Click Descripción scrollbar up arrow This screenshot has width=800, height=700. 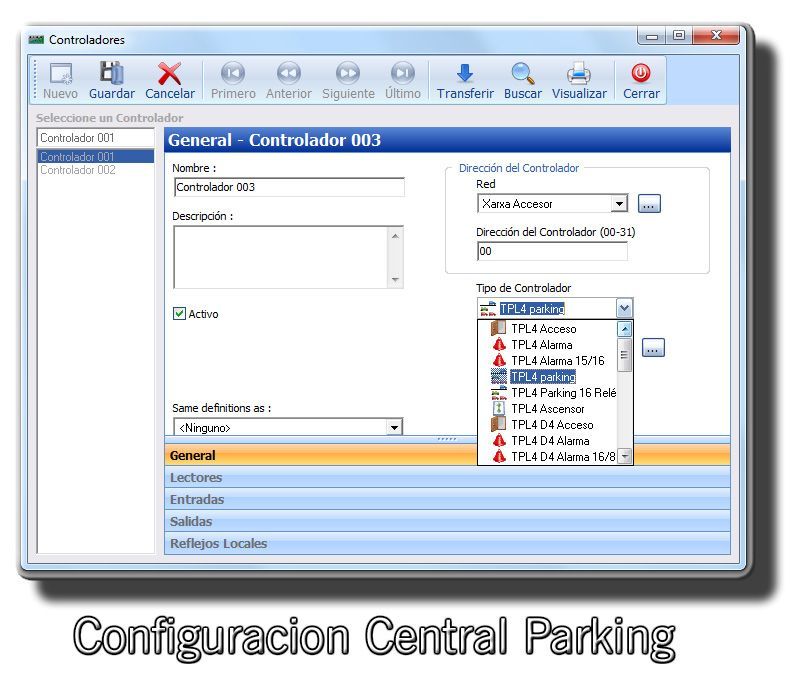click(395, 235)
